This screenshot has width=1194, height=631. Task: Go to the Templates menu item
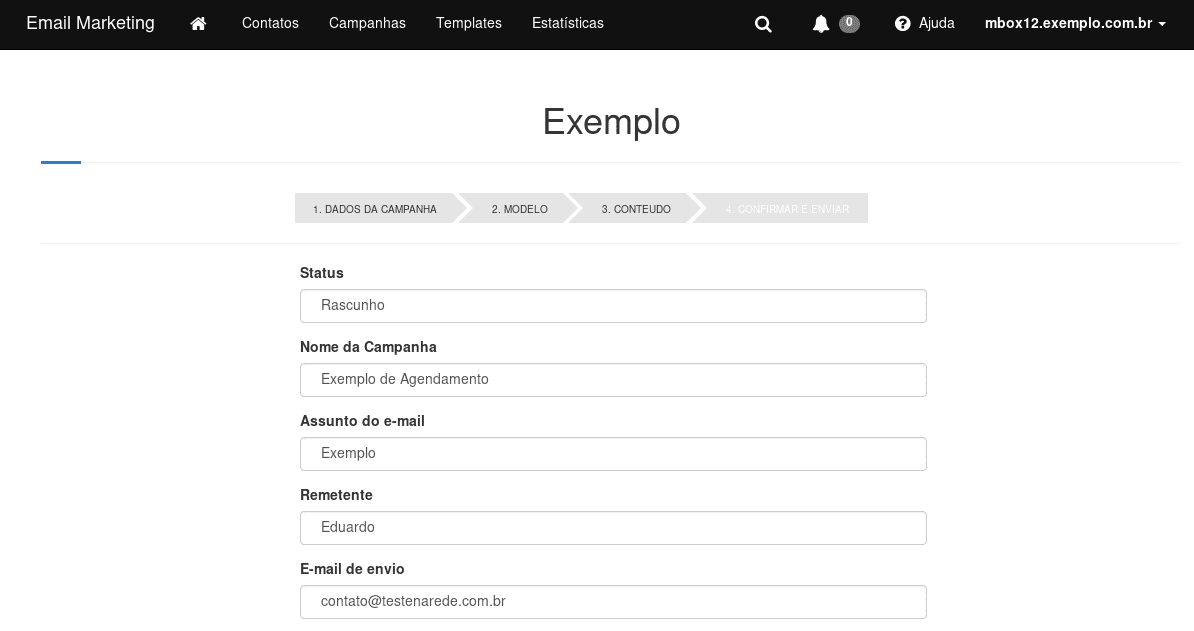click(469, 23)
